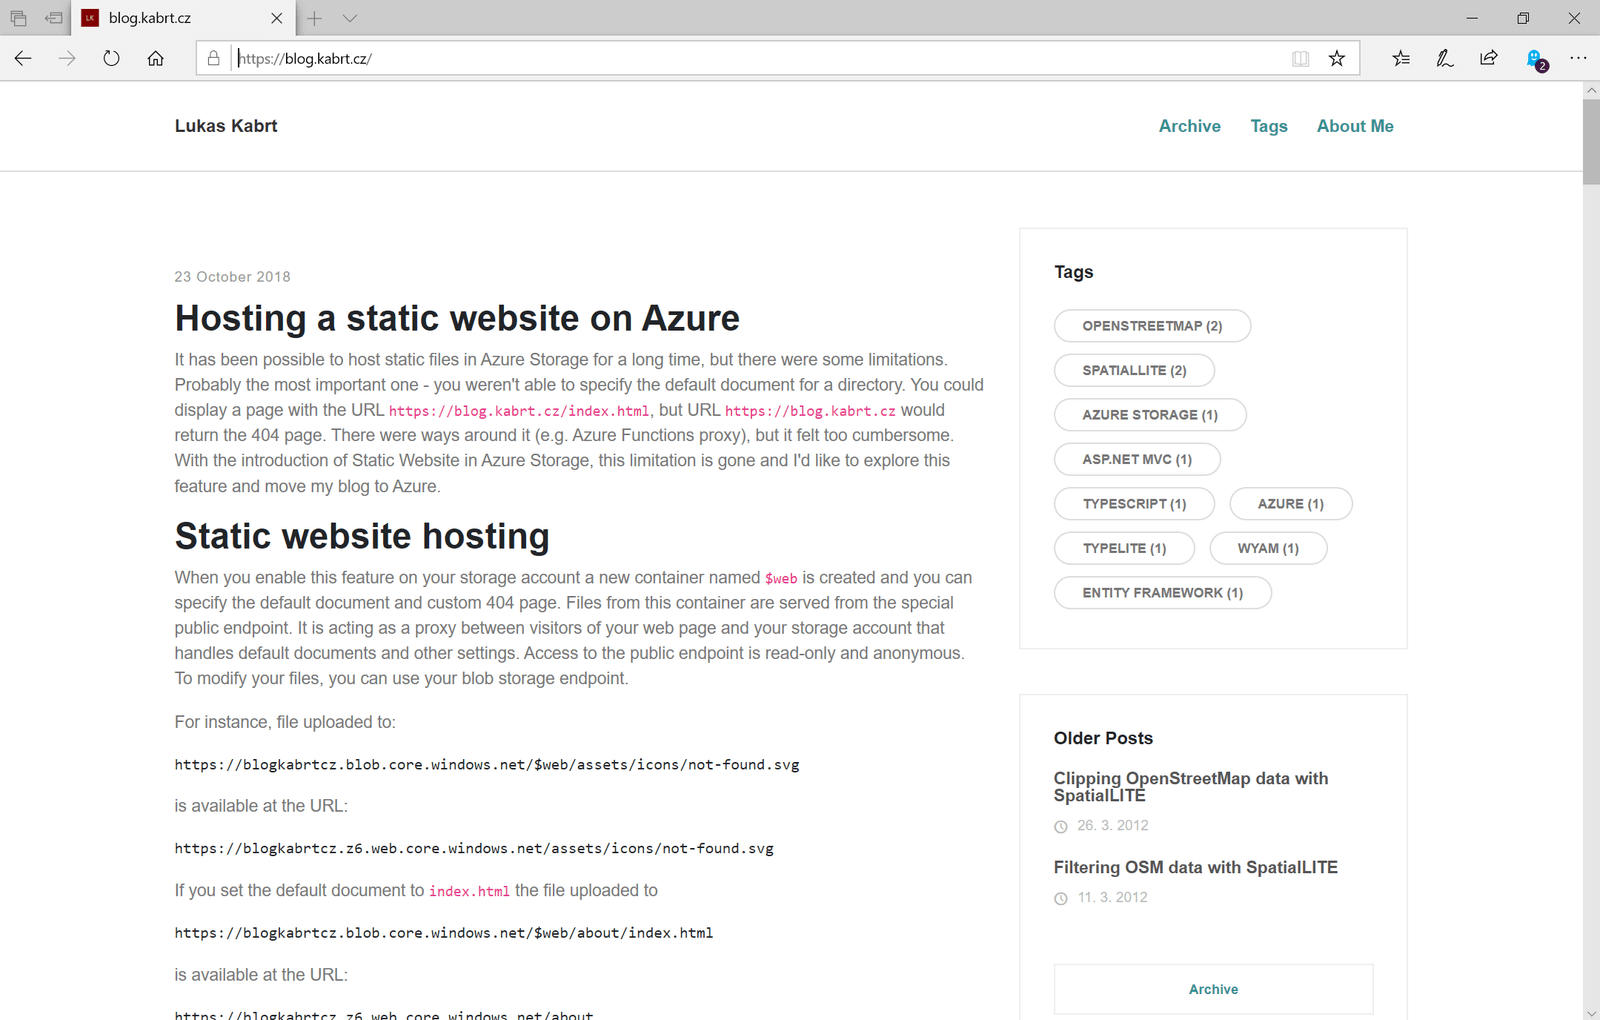Close the blog.kabrt.cz tab

[x=277, y=18]
